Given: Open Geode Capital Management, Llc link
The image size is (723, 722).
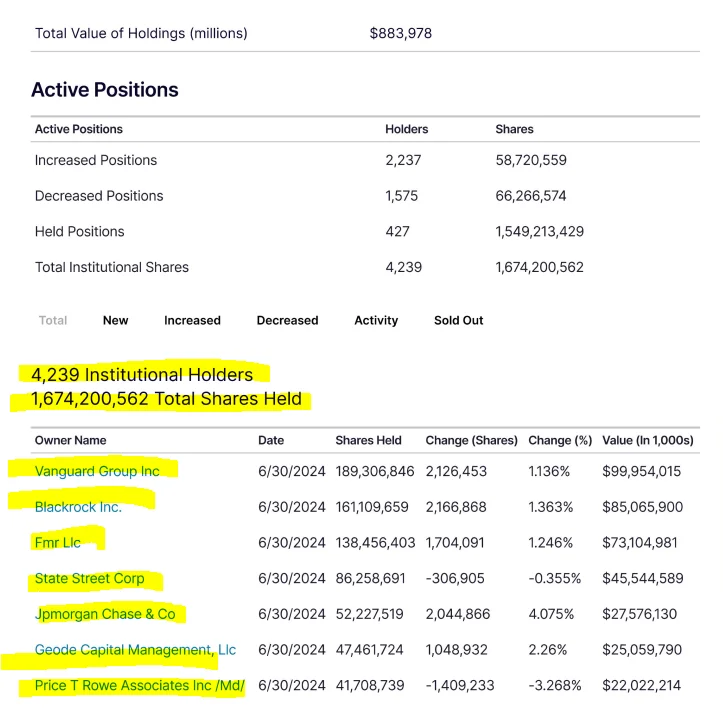Looking at the screenshot, I should (135, 650).
